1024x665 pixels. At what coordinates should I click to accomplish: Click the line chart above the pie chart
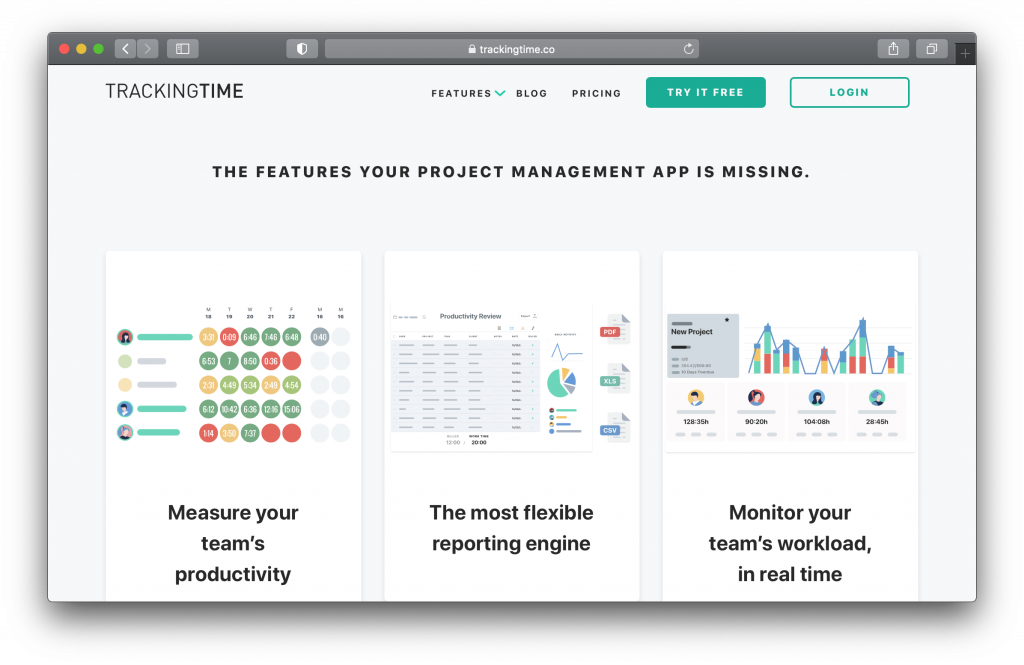(566, 352)
